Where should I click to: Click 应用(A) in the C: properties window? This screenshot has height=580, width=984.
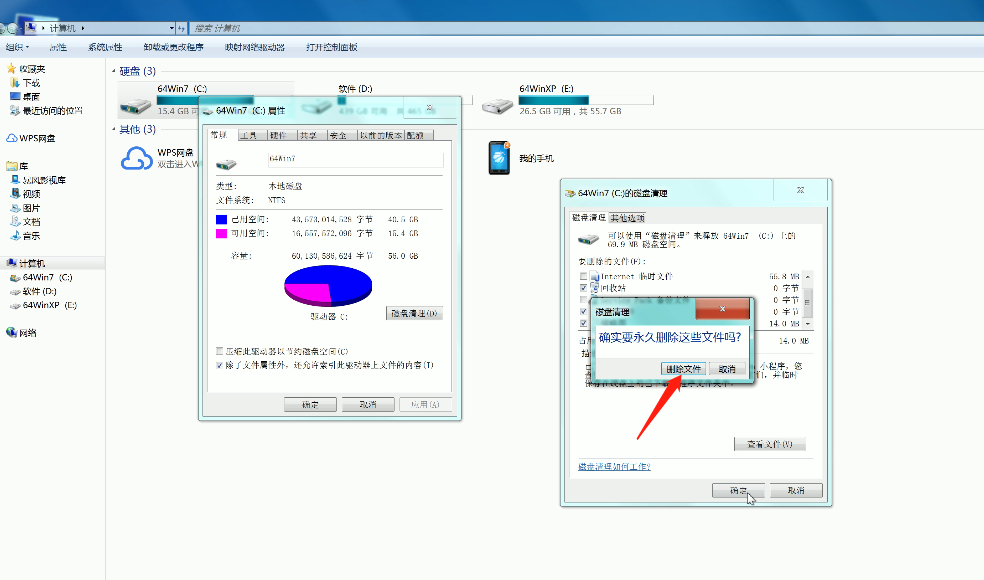pyautogui.click(x=425, y=404)
